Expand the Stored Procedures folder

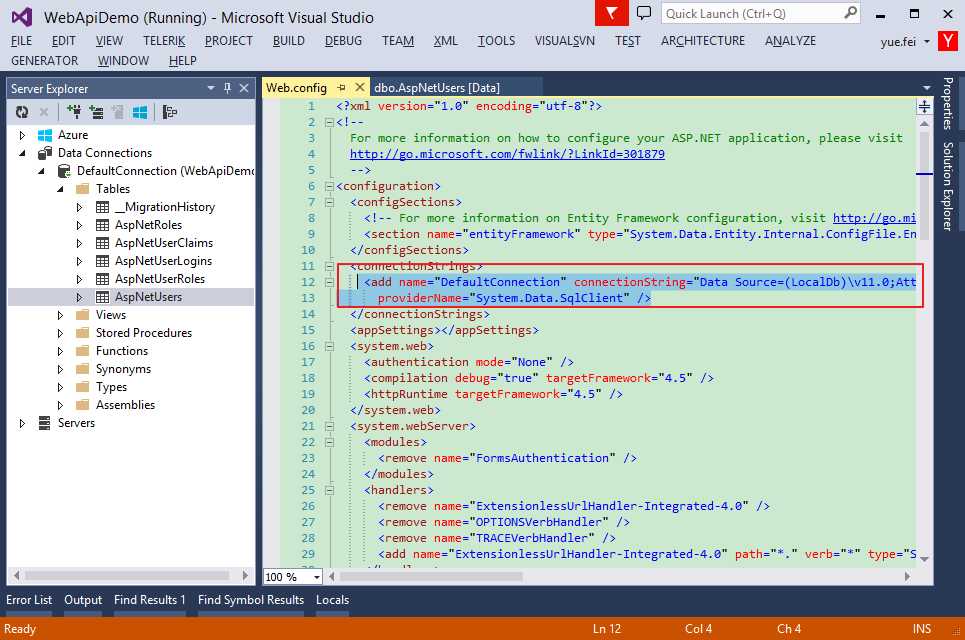(x=60, y=333)
